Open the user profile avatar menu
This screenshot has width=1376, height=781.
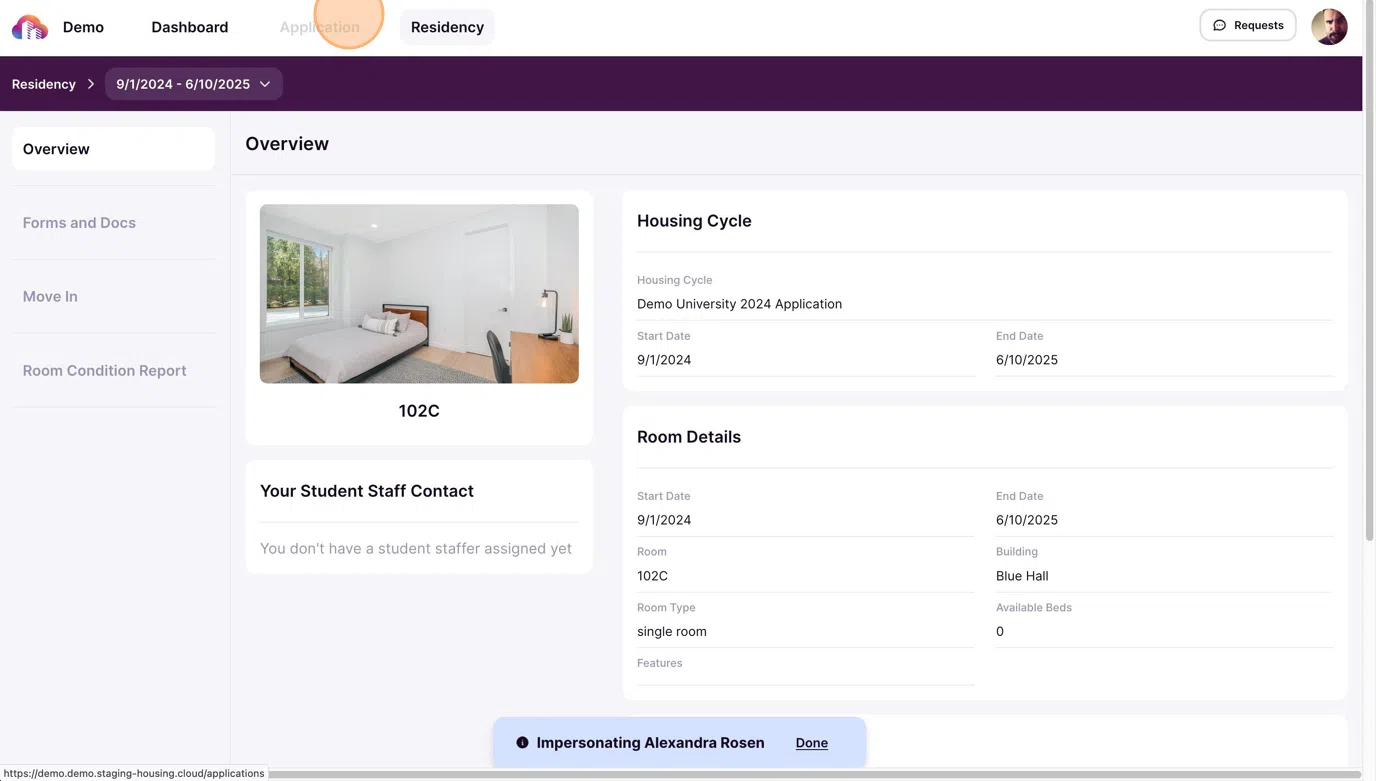click(x=1329, y=27)
